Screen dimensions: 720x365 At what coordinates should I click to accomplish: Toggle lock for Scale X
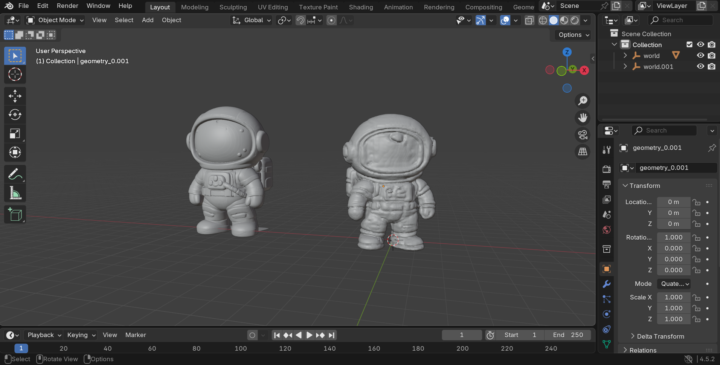(x=697, y=297)
